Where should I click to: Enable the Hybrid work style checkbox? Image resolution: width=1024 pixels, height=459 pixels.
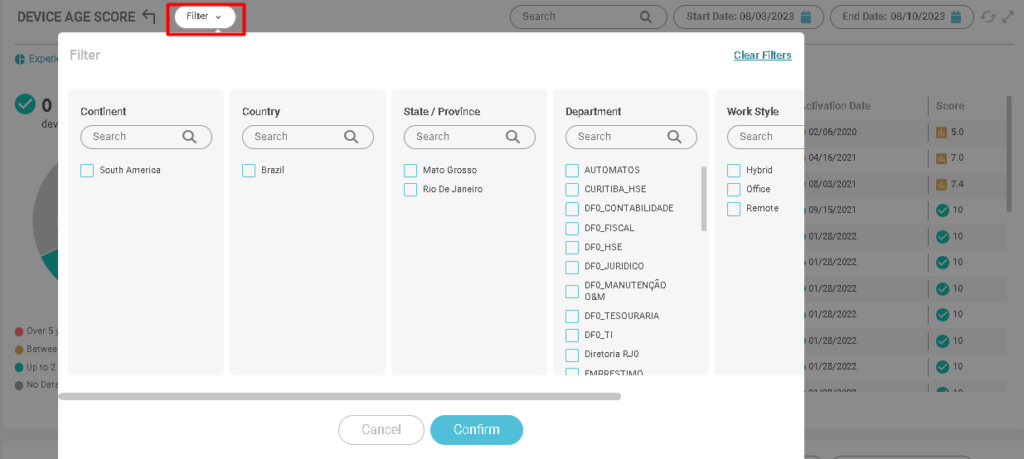pyautogui.click(x=734, y=171)
